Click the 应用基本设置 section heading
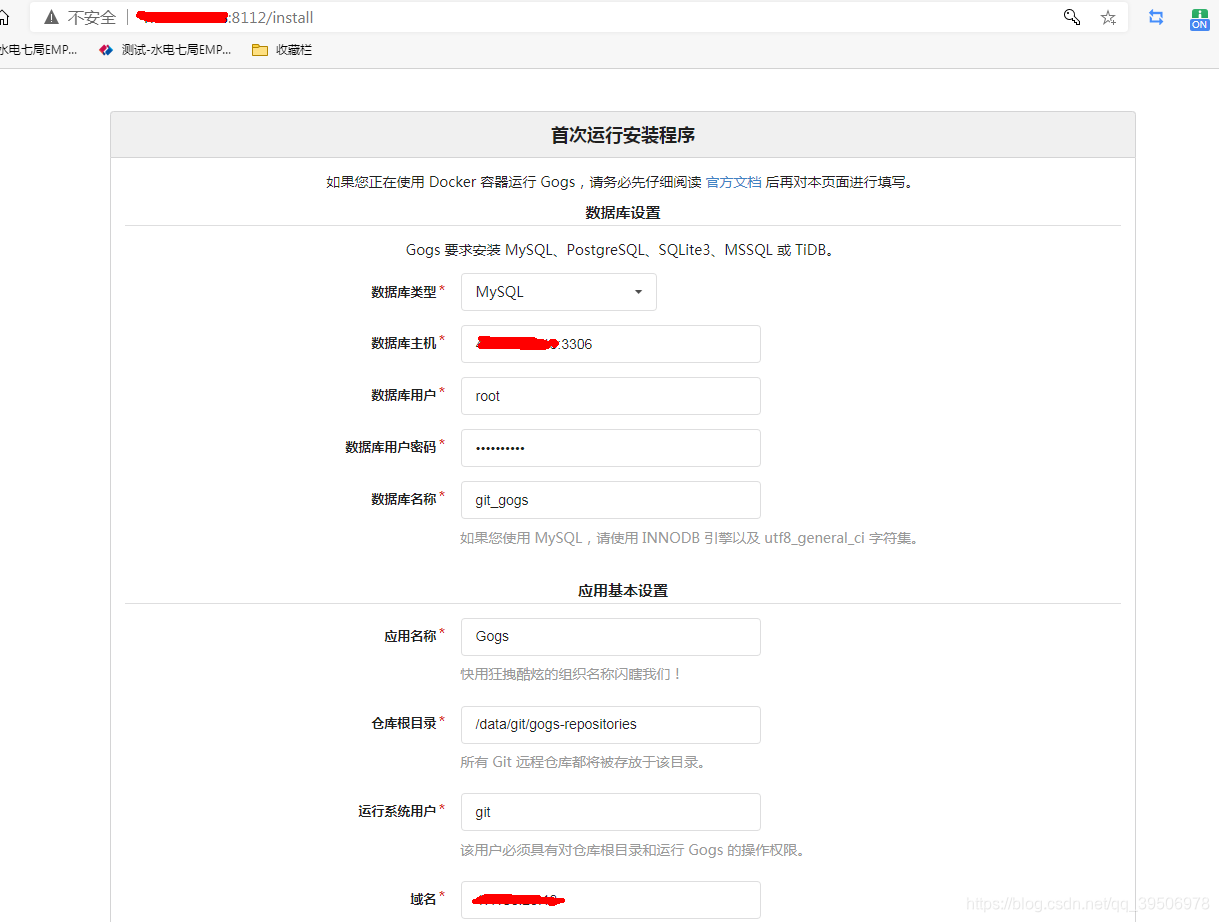Screen dimensions: 1219x922 click(x=623, y=590)
